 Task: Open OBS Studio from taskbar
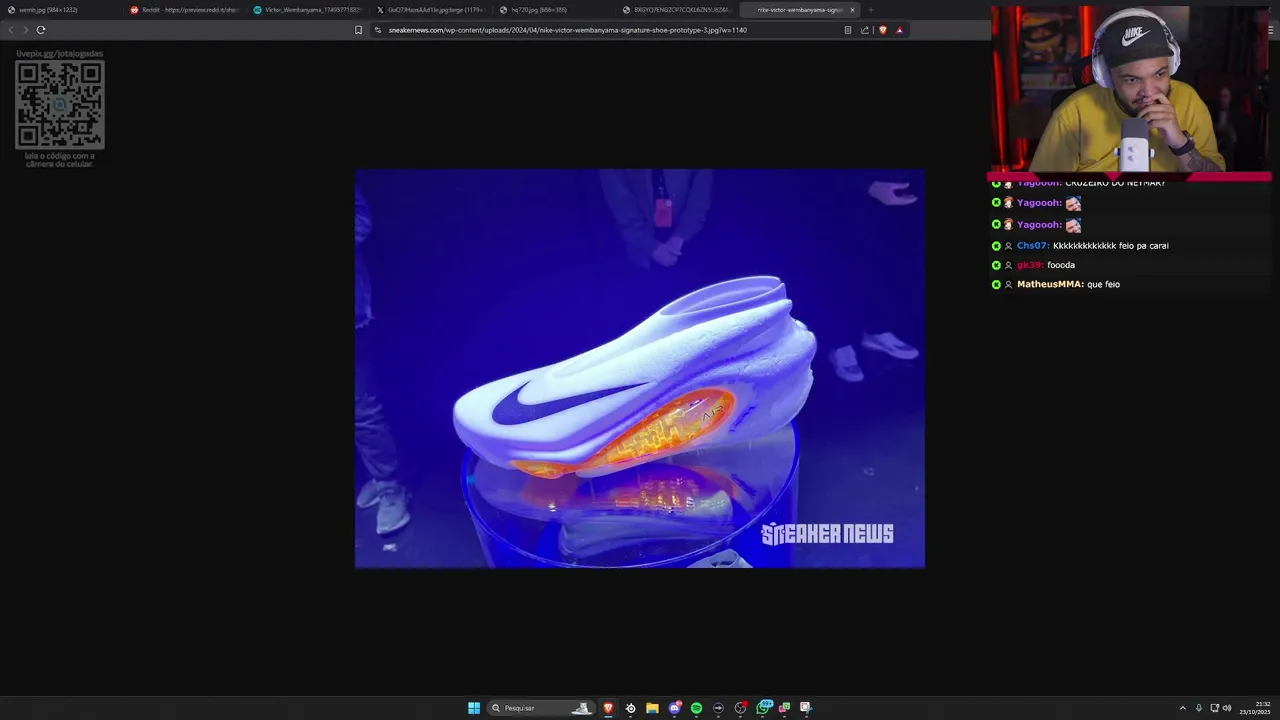pos(741,708)
